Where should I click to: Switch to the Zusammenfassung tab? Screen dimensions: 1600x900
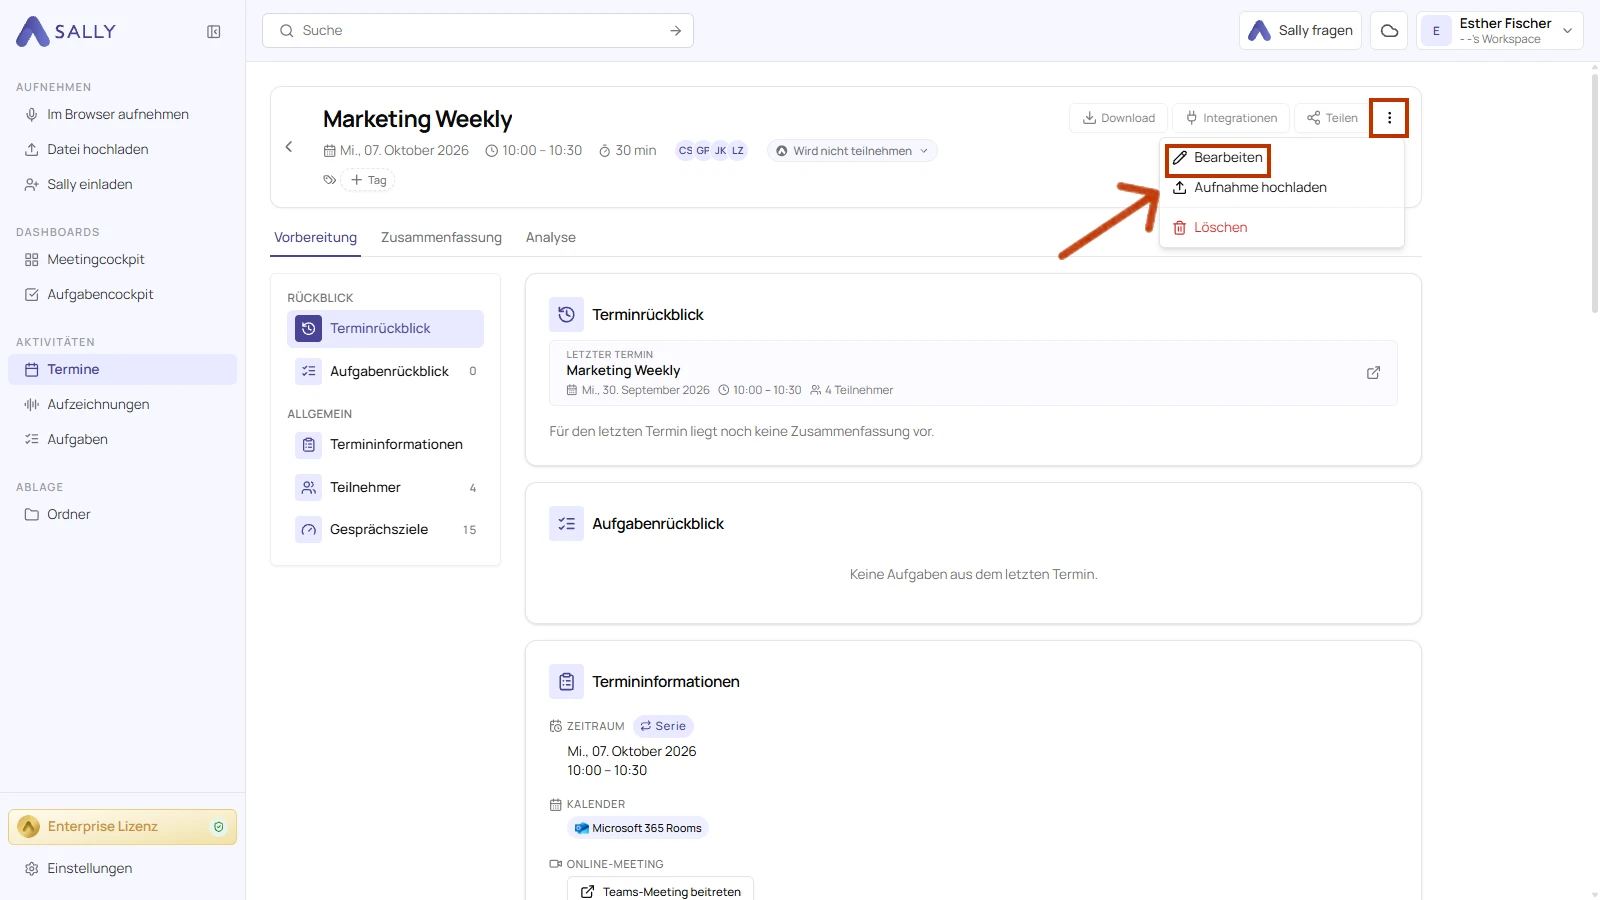[x=441, y=238]
